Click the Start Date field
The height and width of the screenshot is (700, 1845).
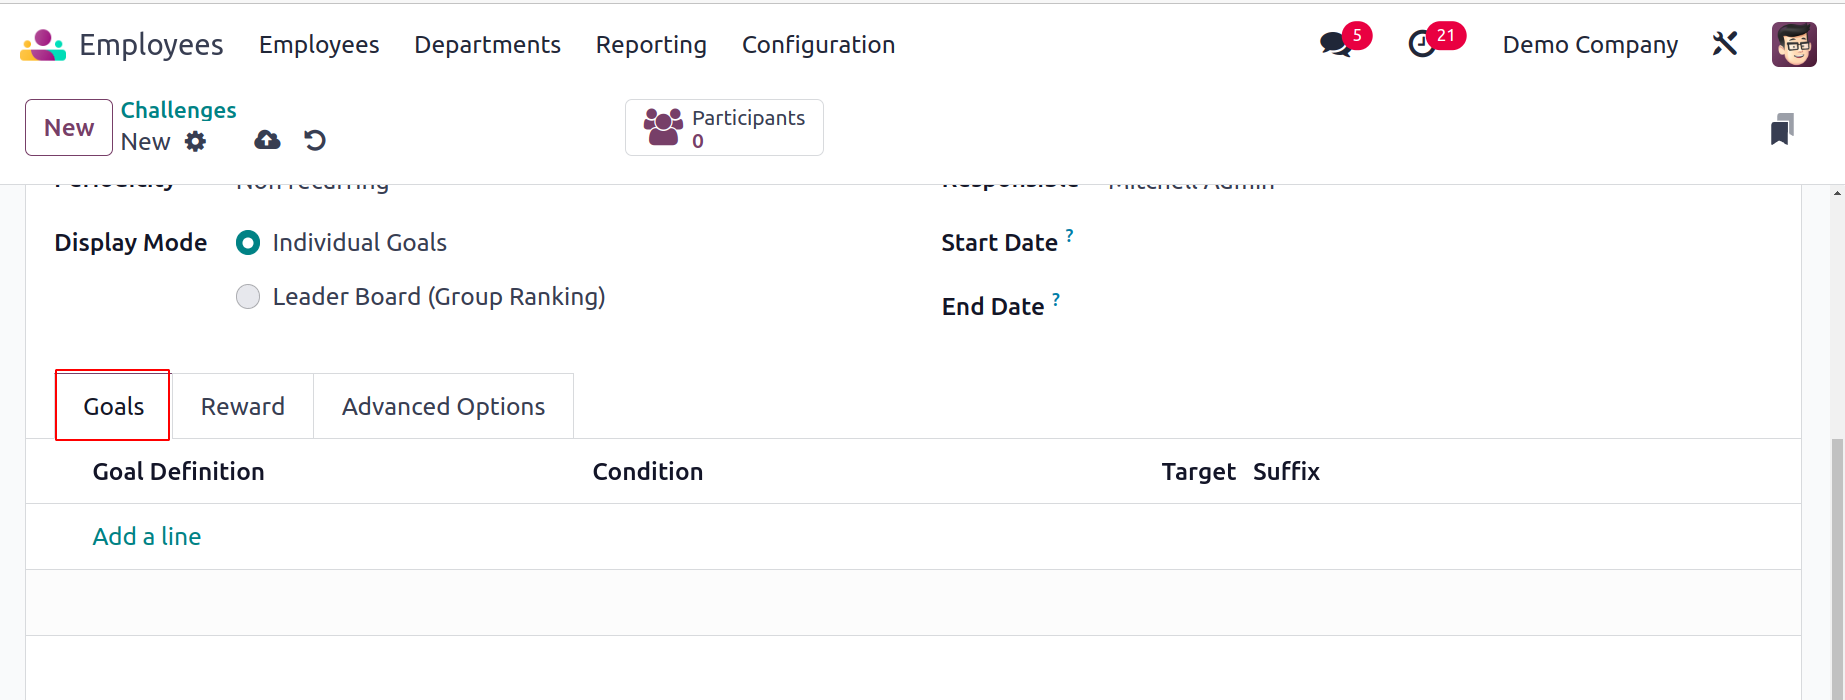coord(1440,243)
